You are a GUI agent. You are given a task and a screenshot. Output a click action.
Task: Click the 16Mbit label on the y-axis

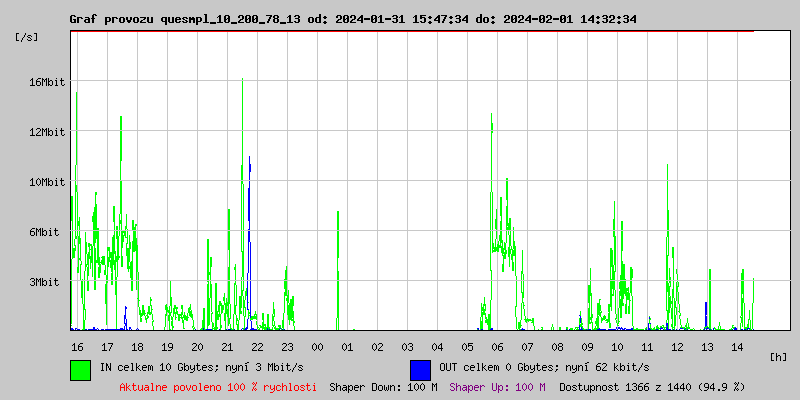pyautogui.click(x=47, y=82)
